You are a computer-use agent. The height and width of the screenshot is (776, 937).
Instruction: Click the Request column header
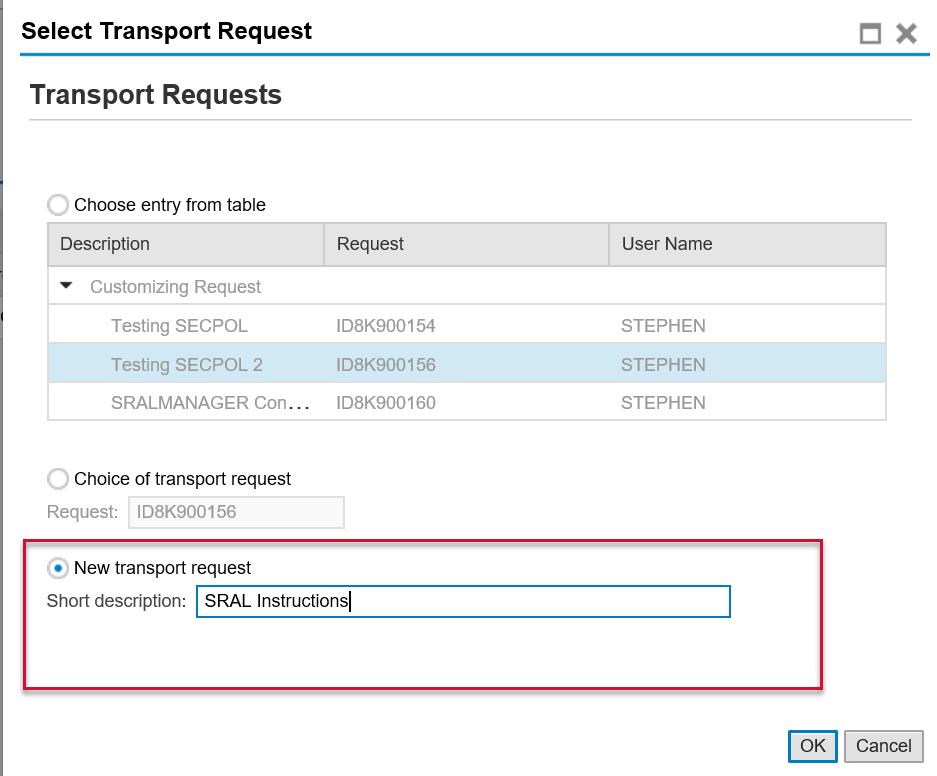coord(466,244)
